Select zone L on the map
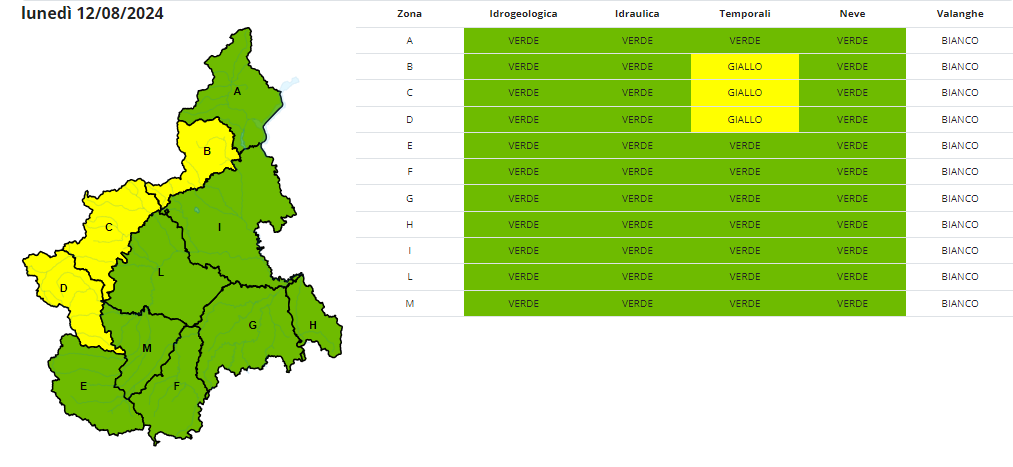Image resolution: width=1013 pixels, height=467 pixels. point(160,271)
